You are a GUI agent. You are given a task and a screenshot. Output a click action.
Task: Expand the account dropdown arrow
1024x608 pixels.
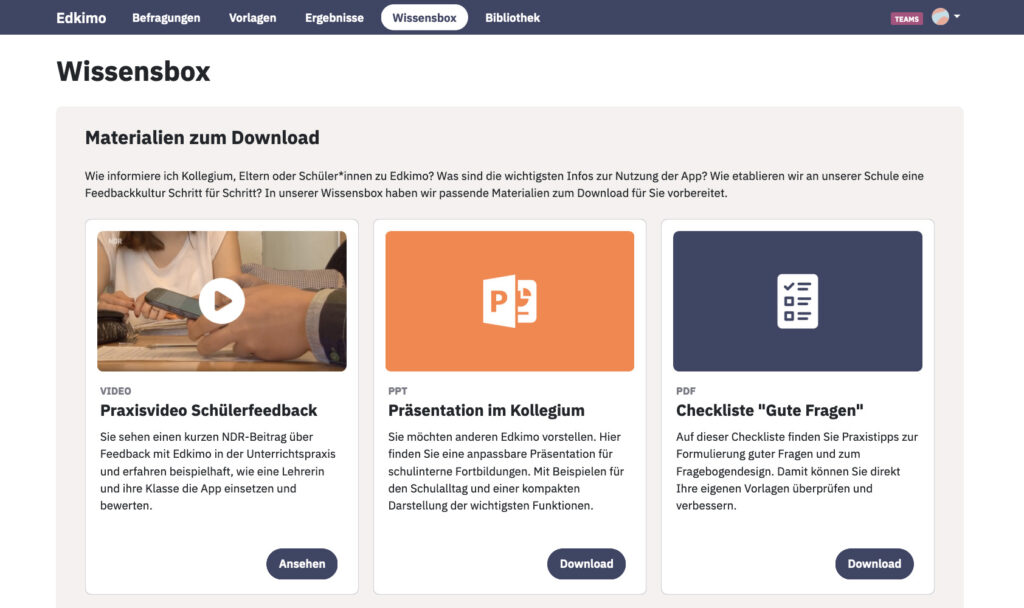957,16
